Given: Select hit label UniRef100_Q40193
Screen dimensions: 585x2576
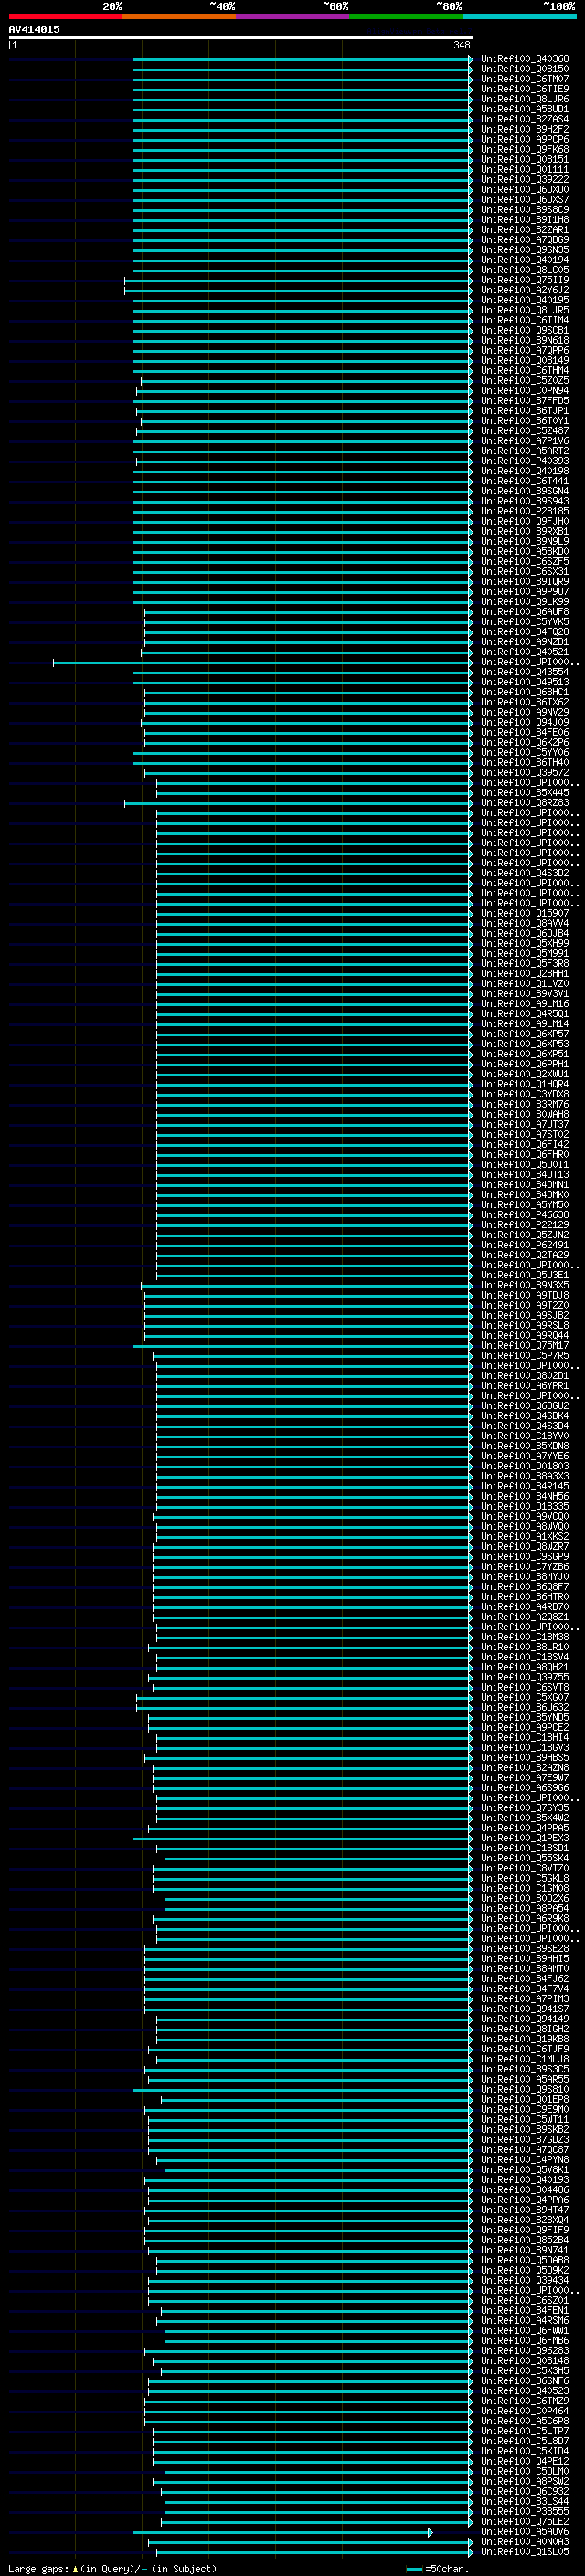Looking at the screenshot, I should (x=525, y=2180).
